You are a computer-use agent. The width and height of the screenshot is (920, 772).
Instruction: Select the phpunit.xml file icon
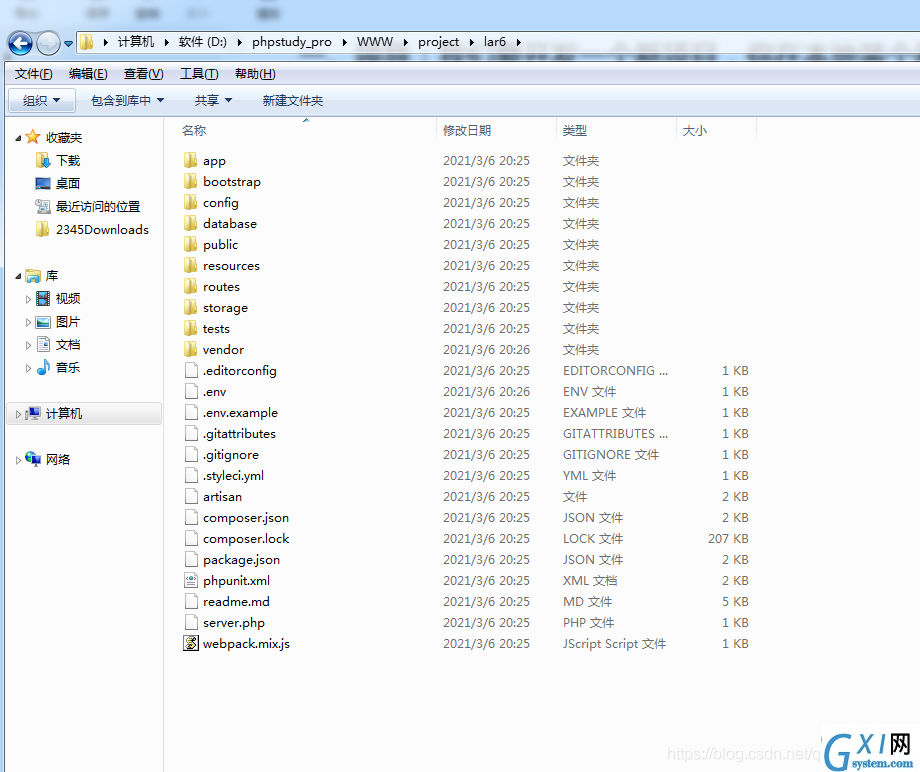coord(191,580)
